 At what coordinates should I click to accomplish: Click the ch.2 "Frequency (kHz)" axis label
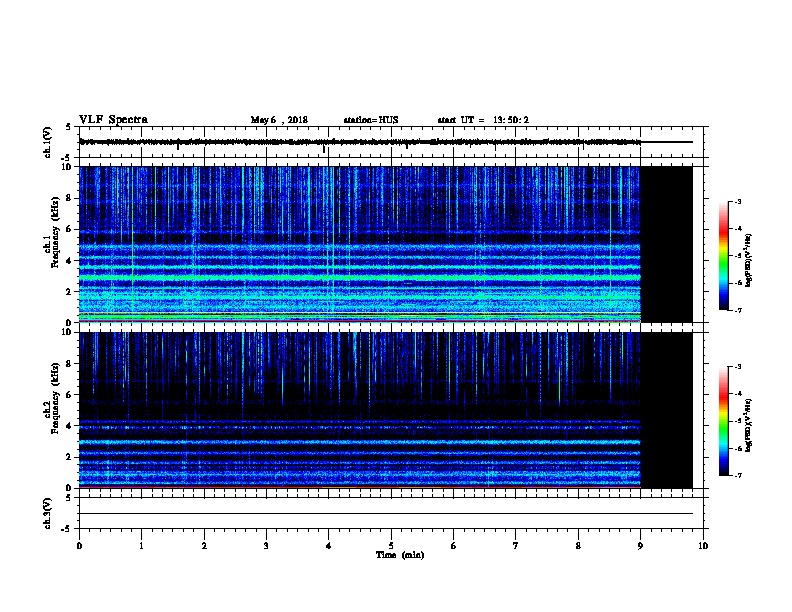55,398
